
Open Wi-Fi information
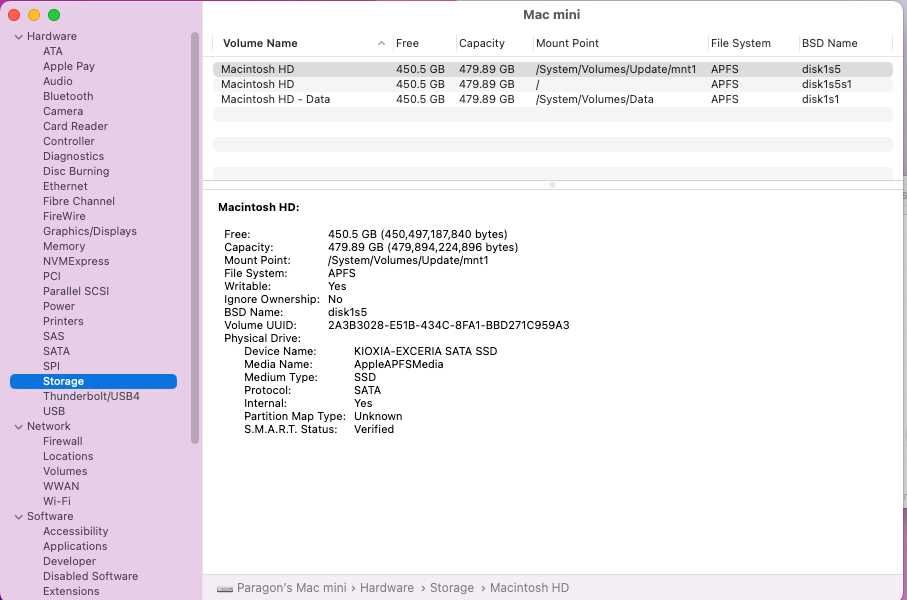(x=57, y=502)
